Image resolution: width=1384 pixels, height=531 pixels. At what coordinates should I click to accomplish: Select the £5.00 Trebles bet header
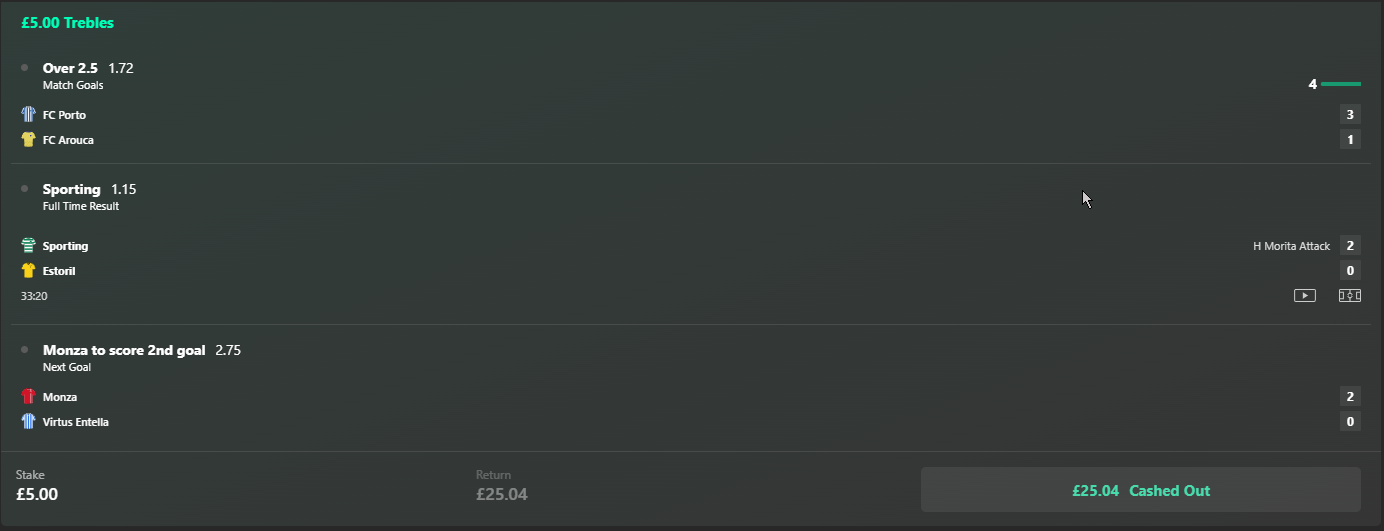(67, 22)
